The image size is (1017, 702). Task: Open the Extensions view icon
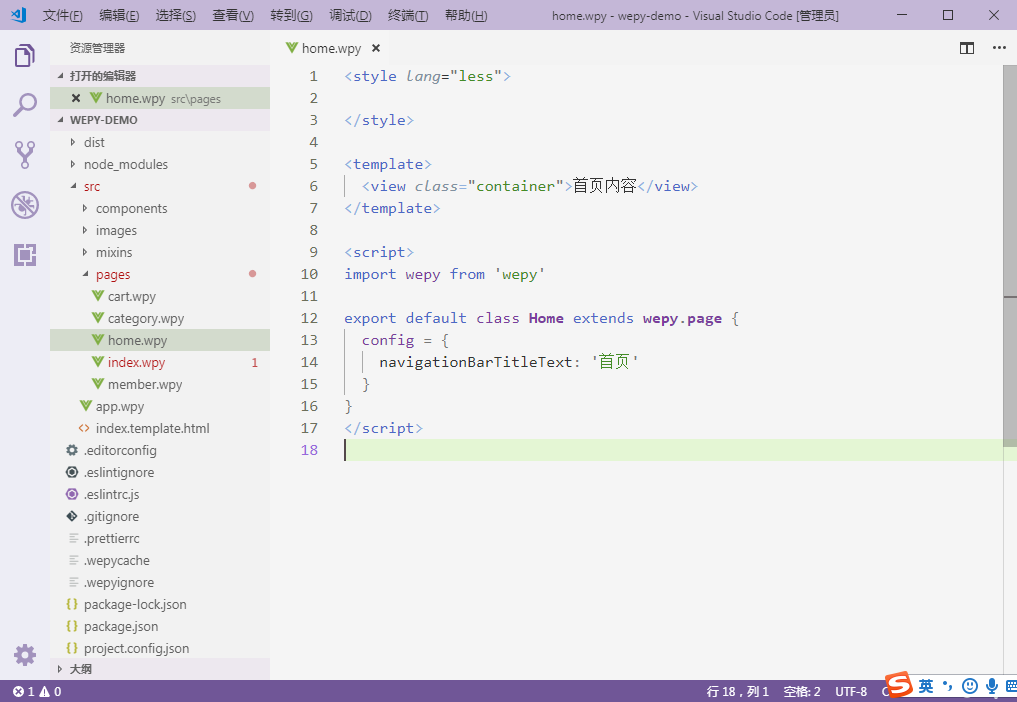(x=25, y=255)
